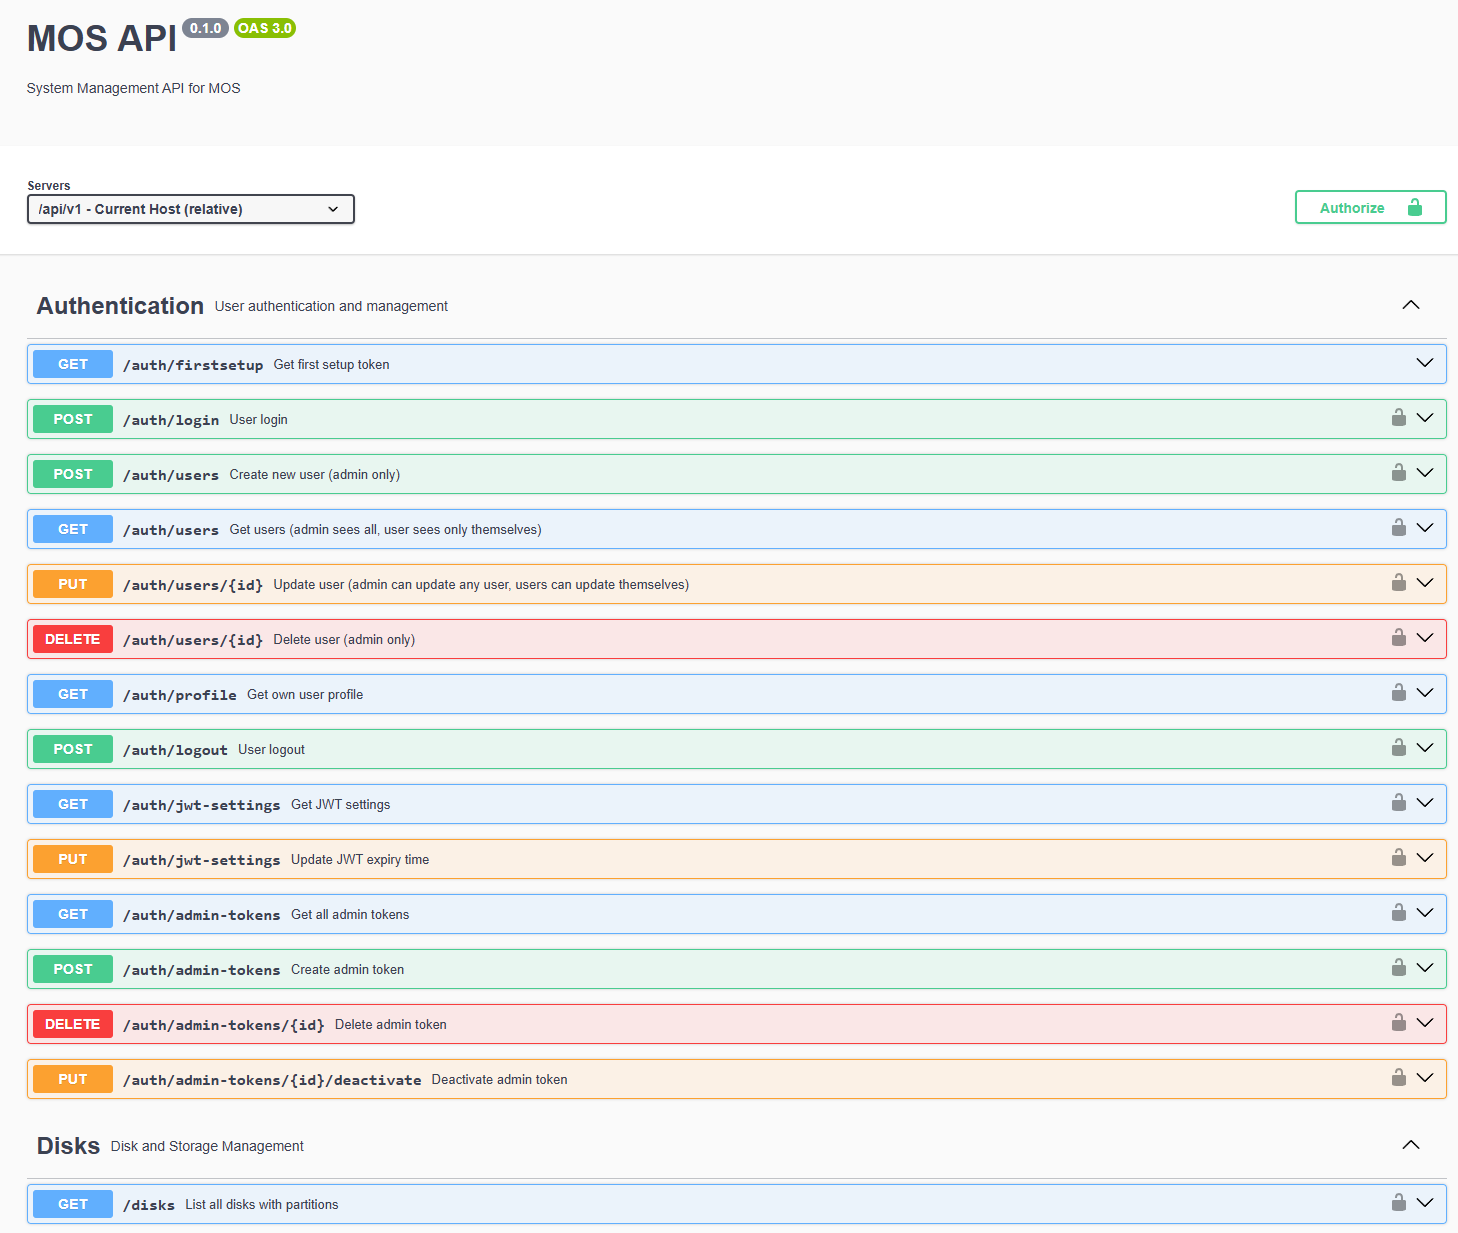Click the padlock on POST /auth/admin-tokens
This screenshot has height=1233, width=1458.
click(x=1398, y=968)
